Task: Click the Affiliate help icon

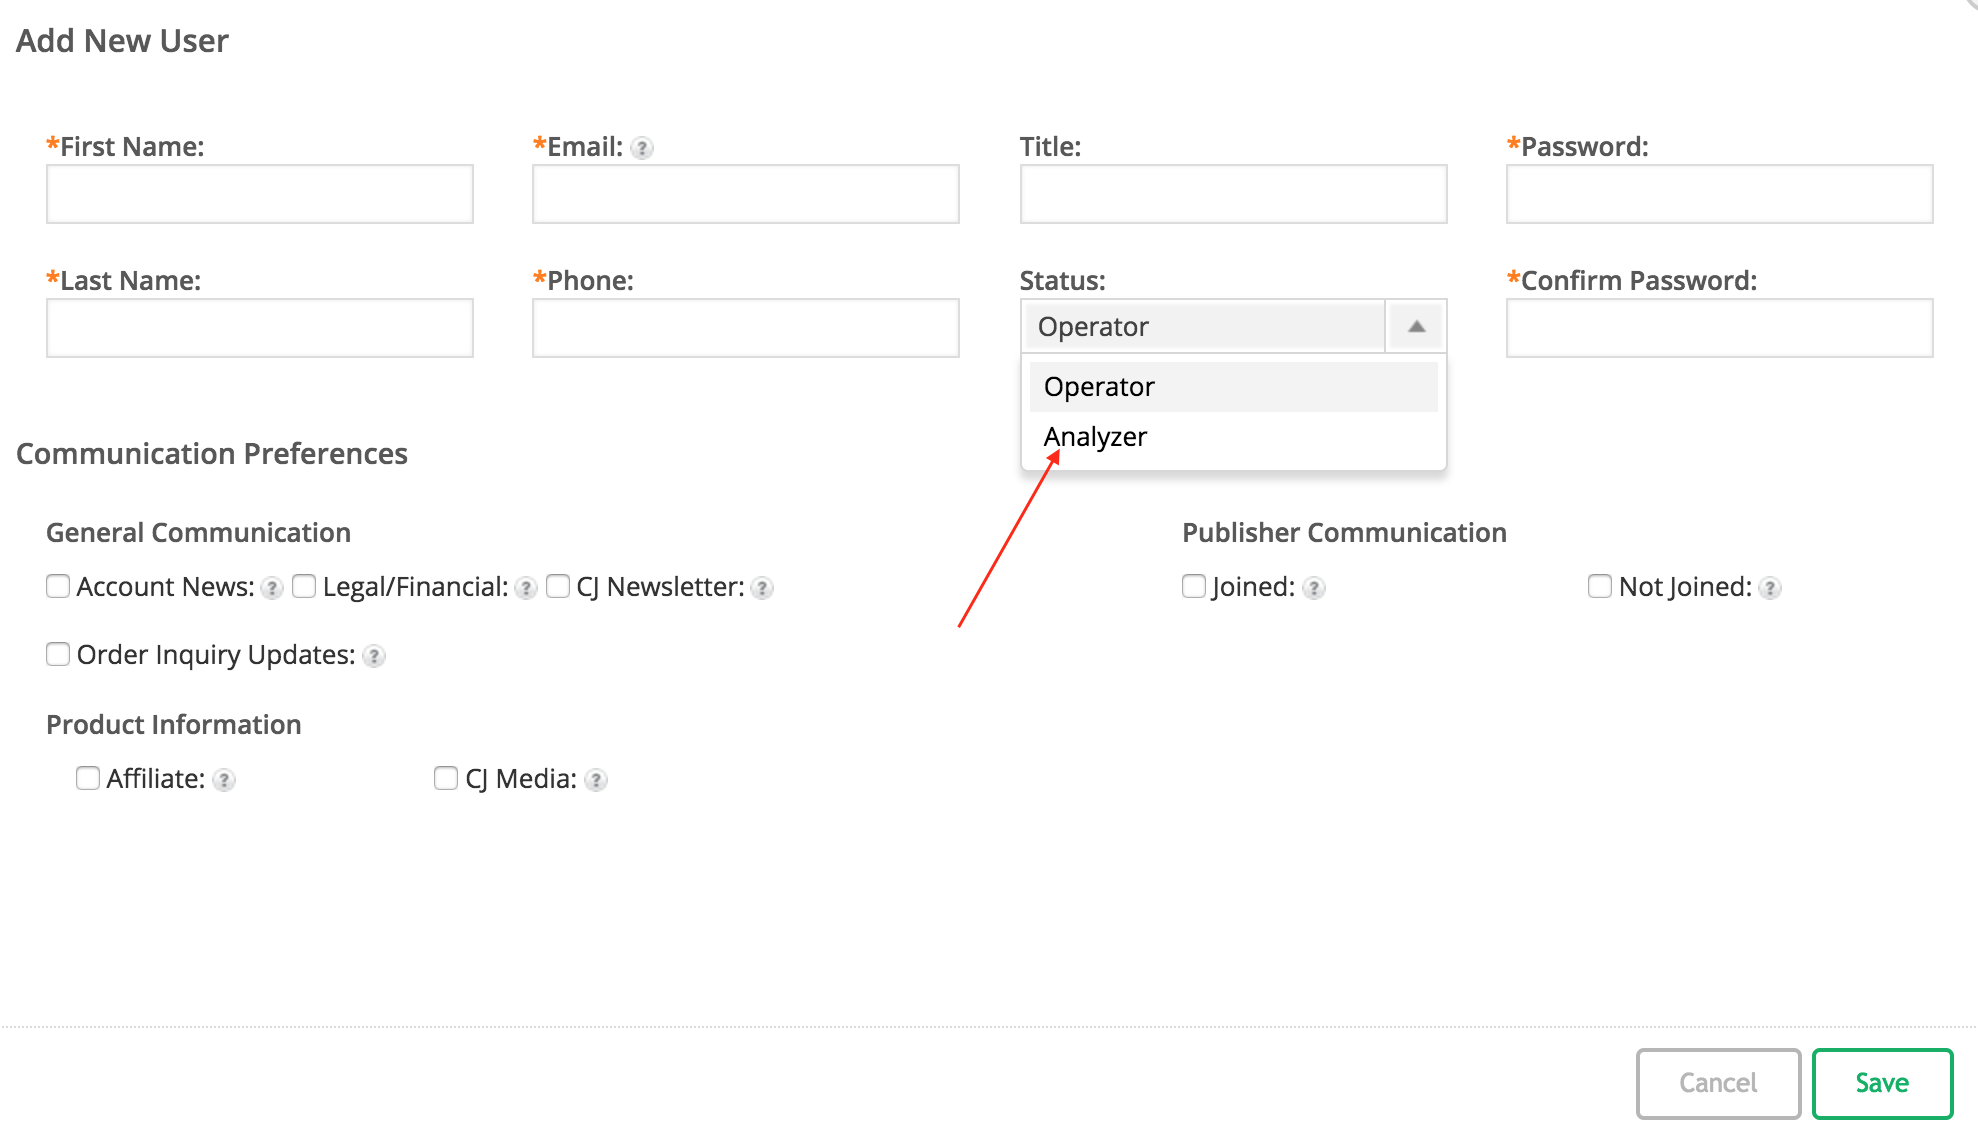Action: point(225,780)
